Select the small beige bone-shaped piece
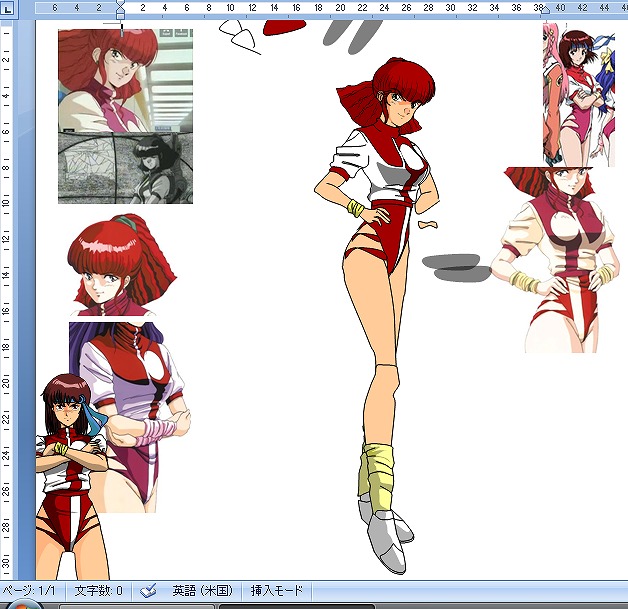 click(x=429, y=224)
